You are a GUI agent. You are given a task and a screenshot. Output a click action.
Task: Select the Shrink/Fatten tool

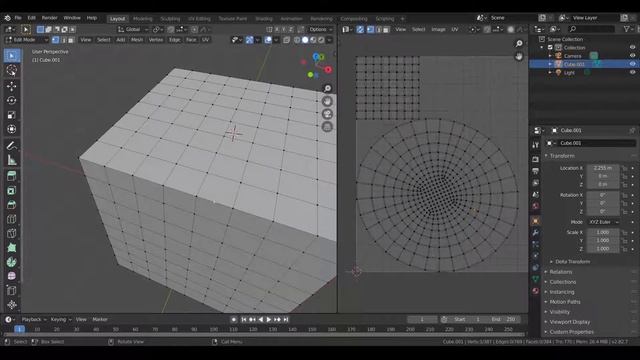pos(12,305)
